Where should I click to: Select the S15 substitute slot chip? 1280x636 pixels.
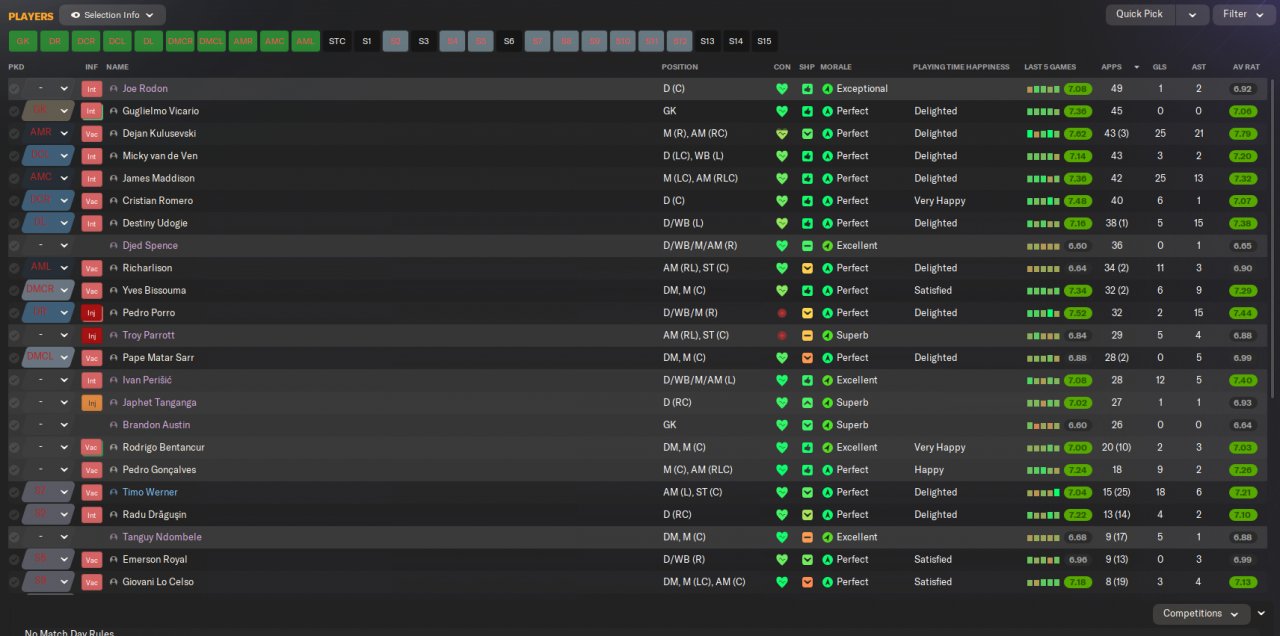764,41
